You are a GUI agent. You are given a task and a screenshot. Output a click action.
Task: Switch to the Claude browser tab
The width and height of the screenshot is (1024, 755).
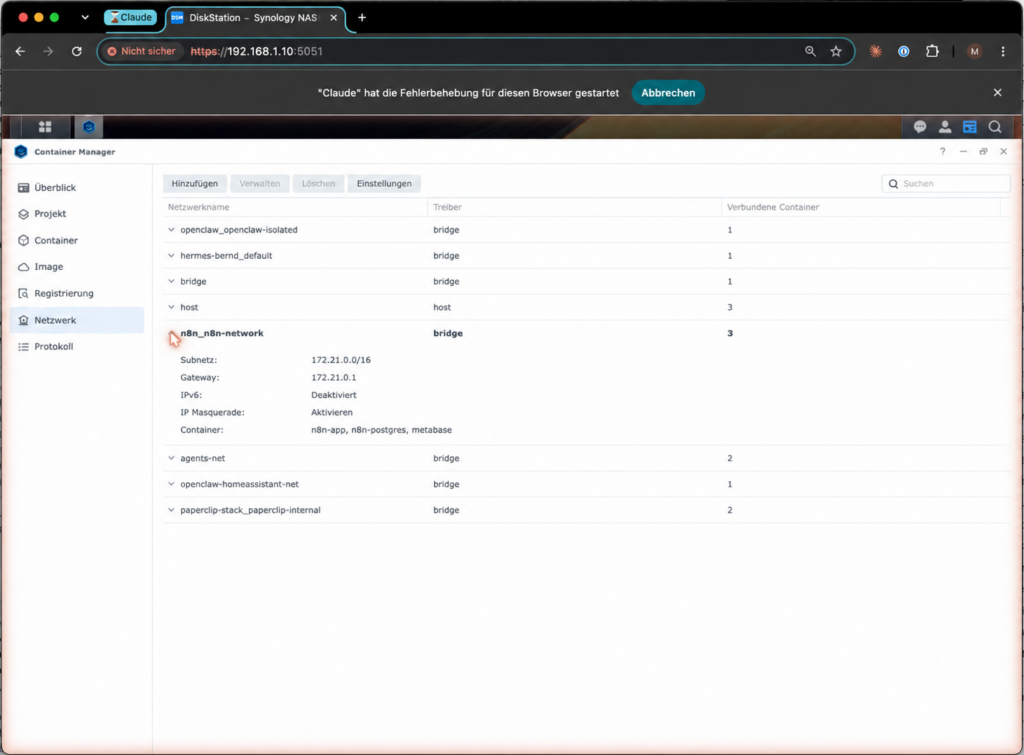131,18
